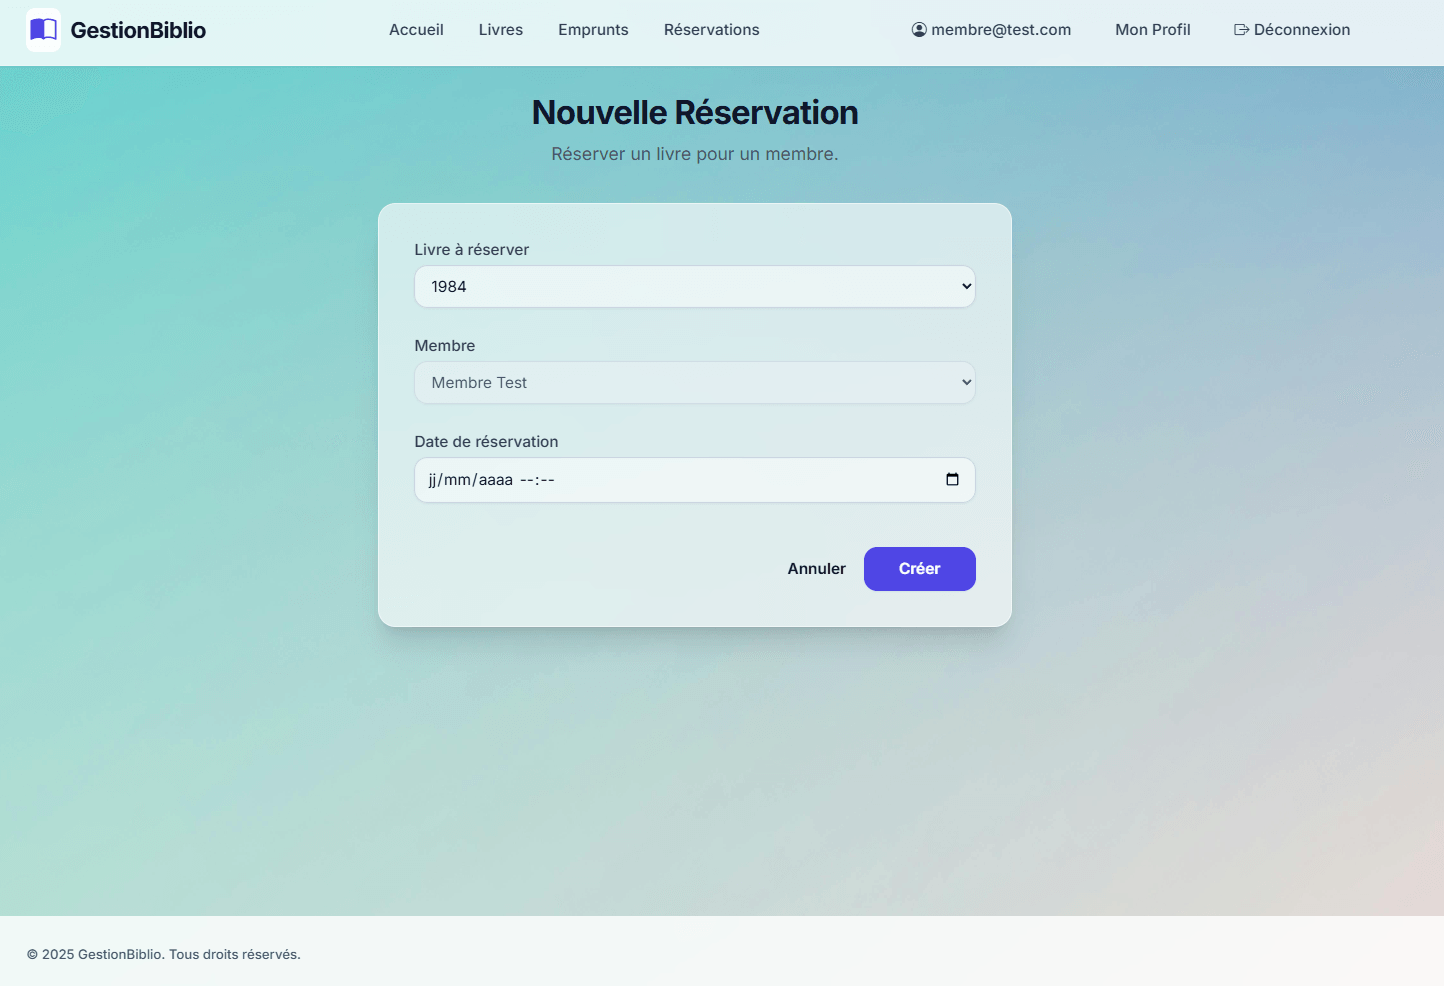The image size is (1444, 986).
Task: Expand the Livre à réserver dropdown arrow
Action: click(x=966, y=286)
